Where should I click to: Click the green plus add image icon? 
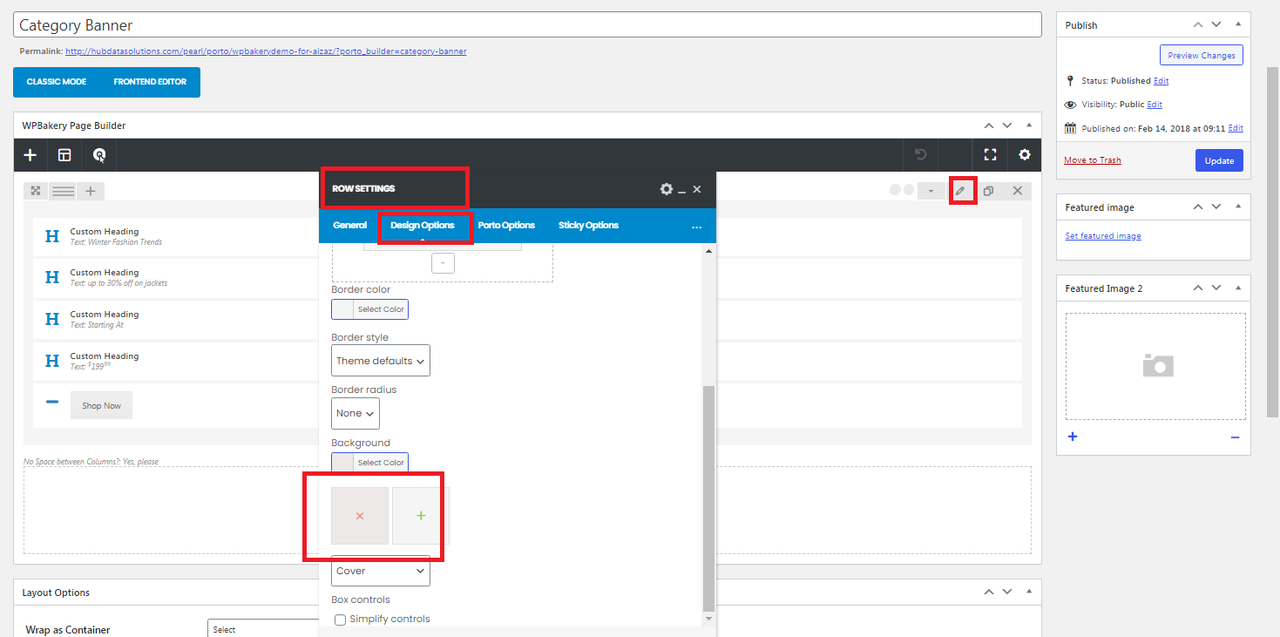(420, 516)
